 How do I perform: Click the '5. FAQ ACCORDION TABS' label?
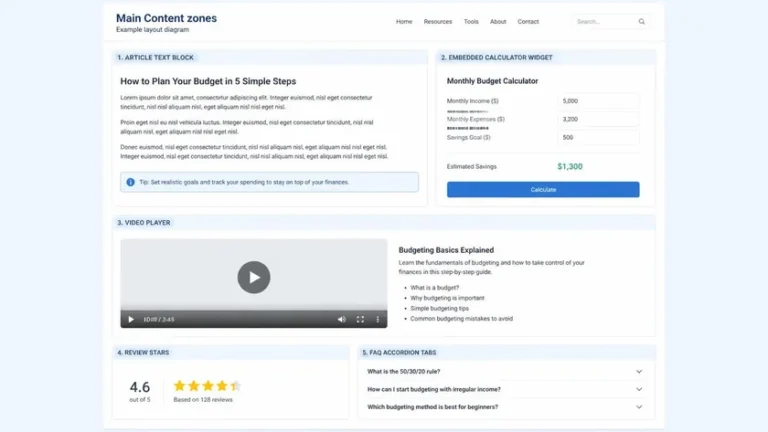point(399,353)
